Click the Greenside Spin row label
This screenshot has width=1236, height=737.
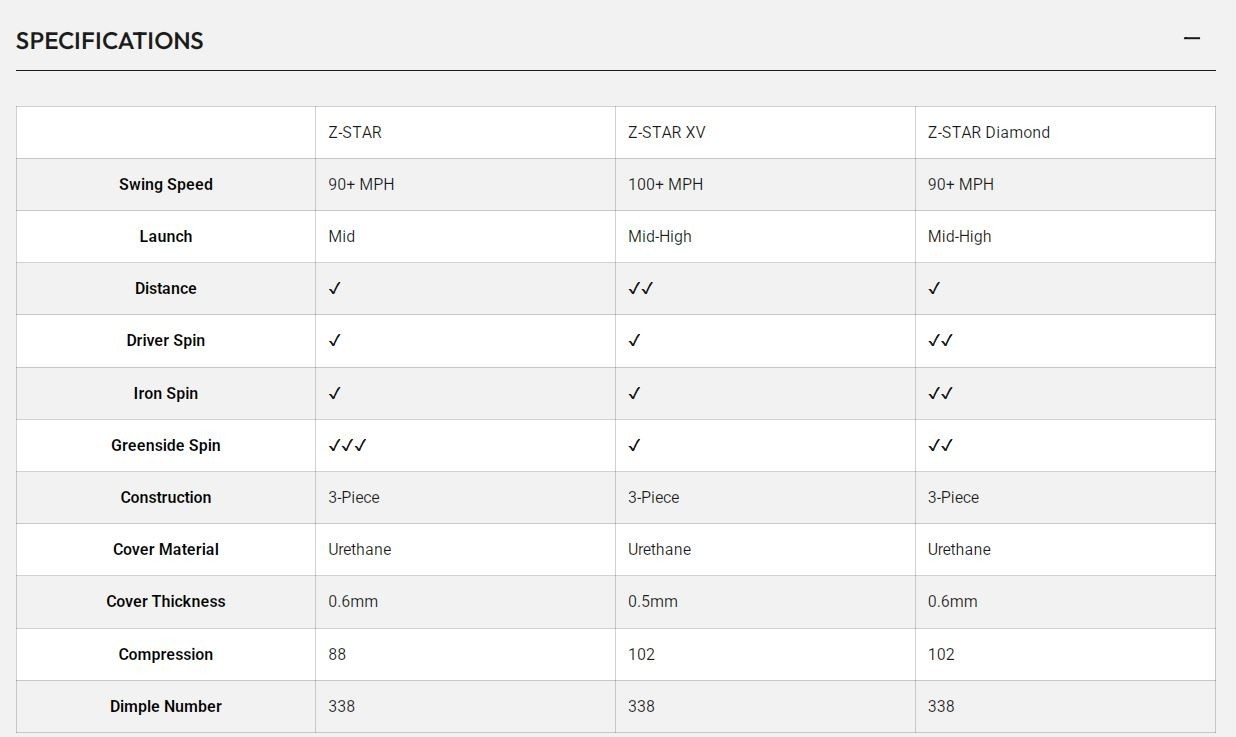click(166, 445)
